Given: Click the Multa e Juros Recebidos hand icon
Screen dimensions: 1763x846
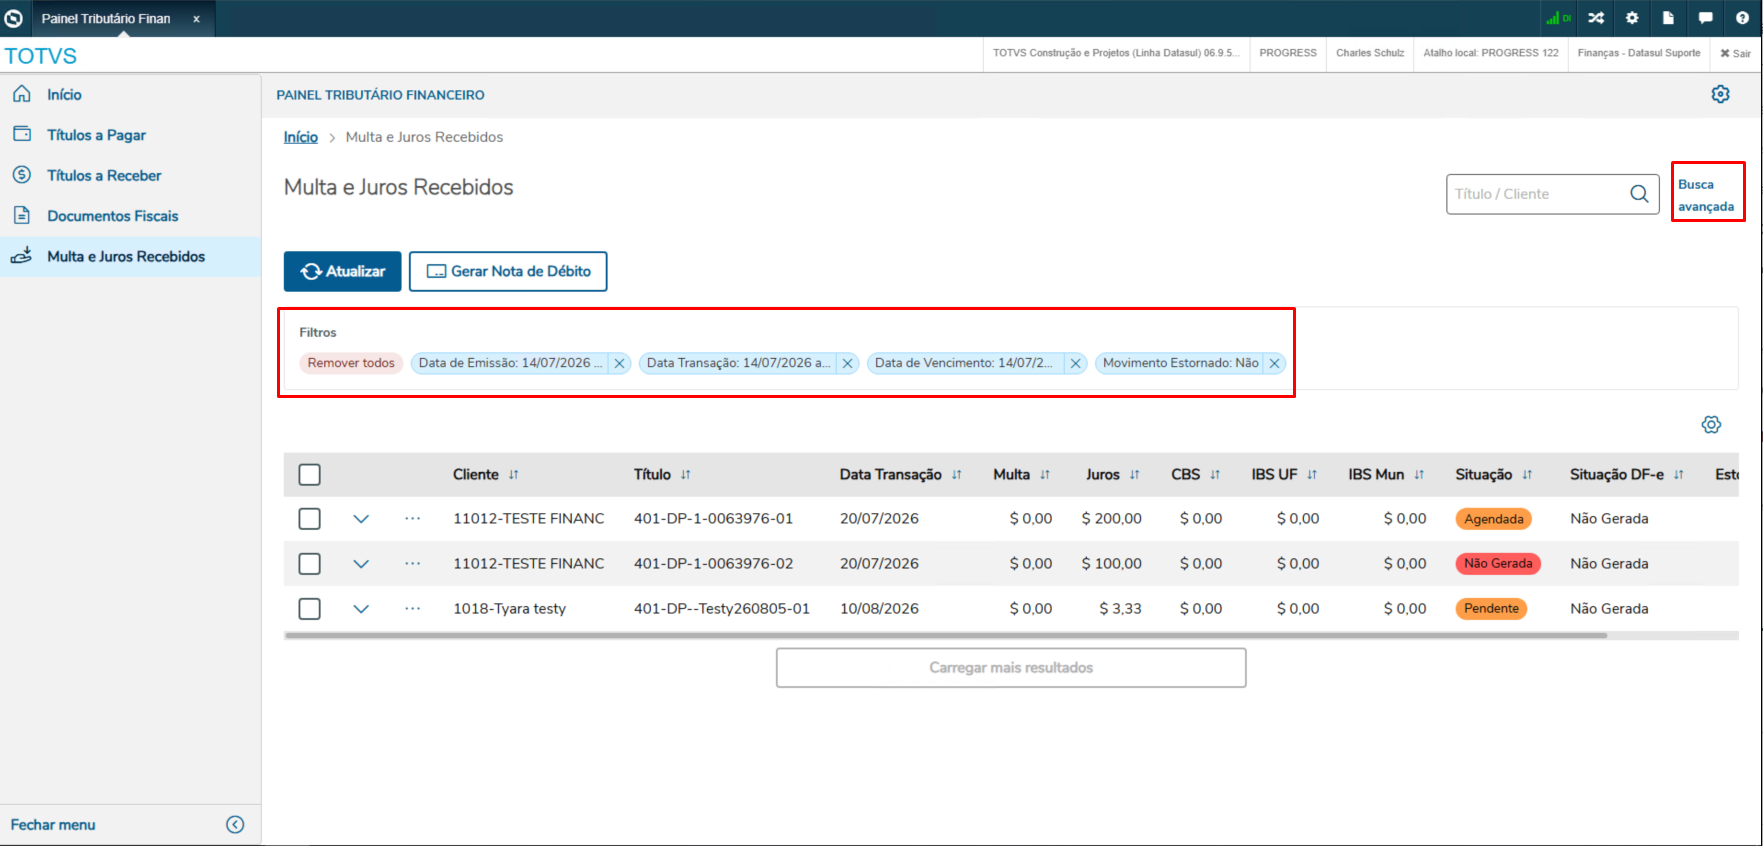Looking at the screenshot, I should coord(21,256).
